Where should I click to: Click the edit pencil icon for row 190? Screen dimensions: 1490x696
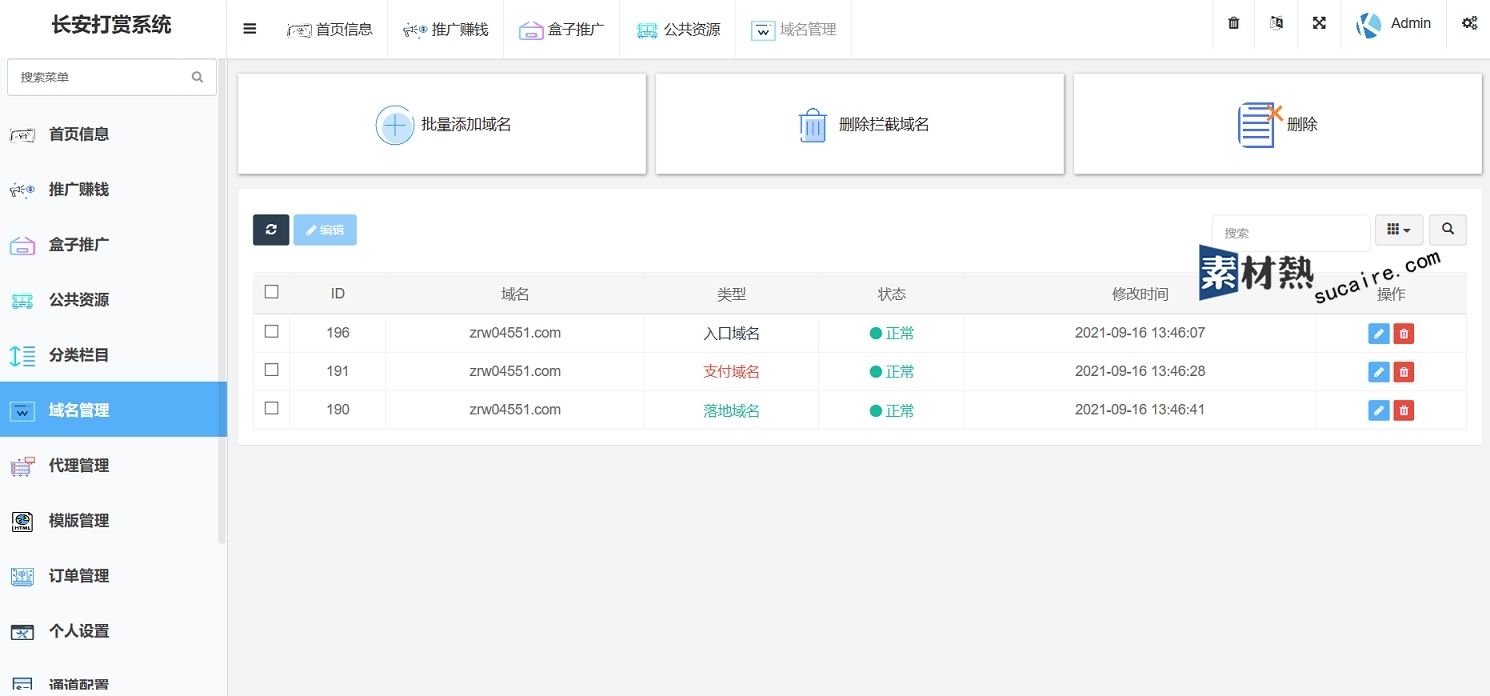click(1379, 410)
